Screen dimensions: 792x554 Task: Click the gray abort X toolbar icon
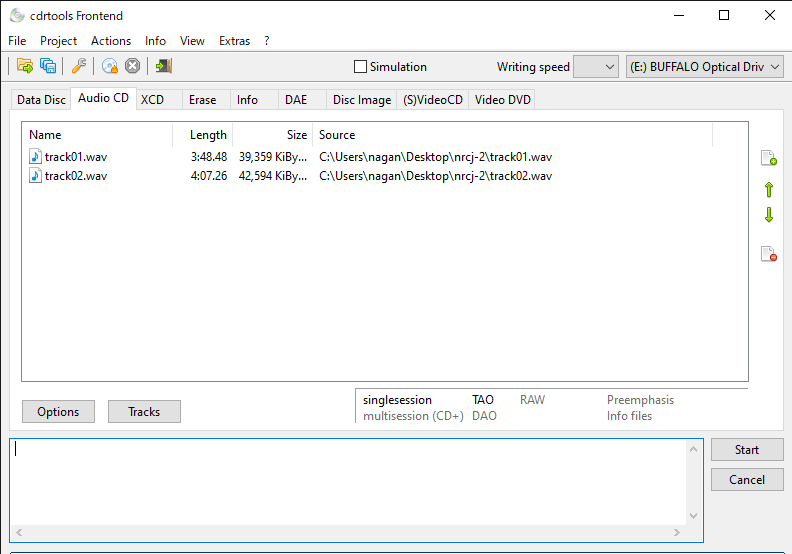tap(132, 66)
